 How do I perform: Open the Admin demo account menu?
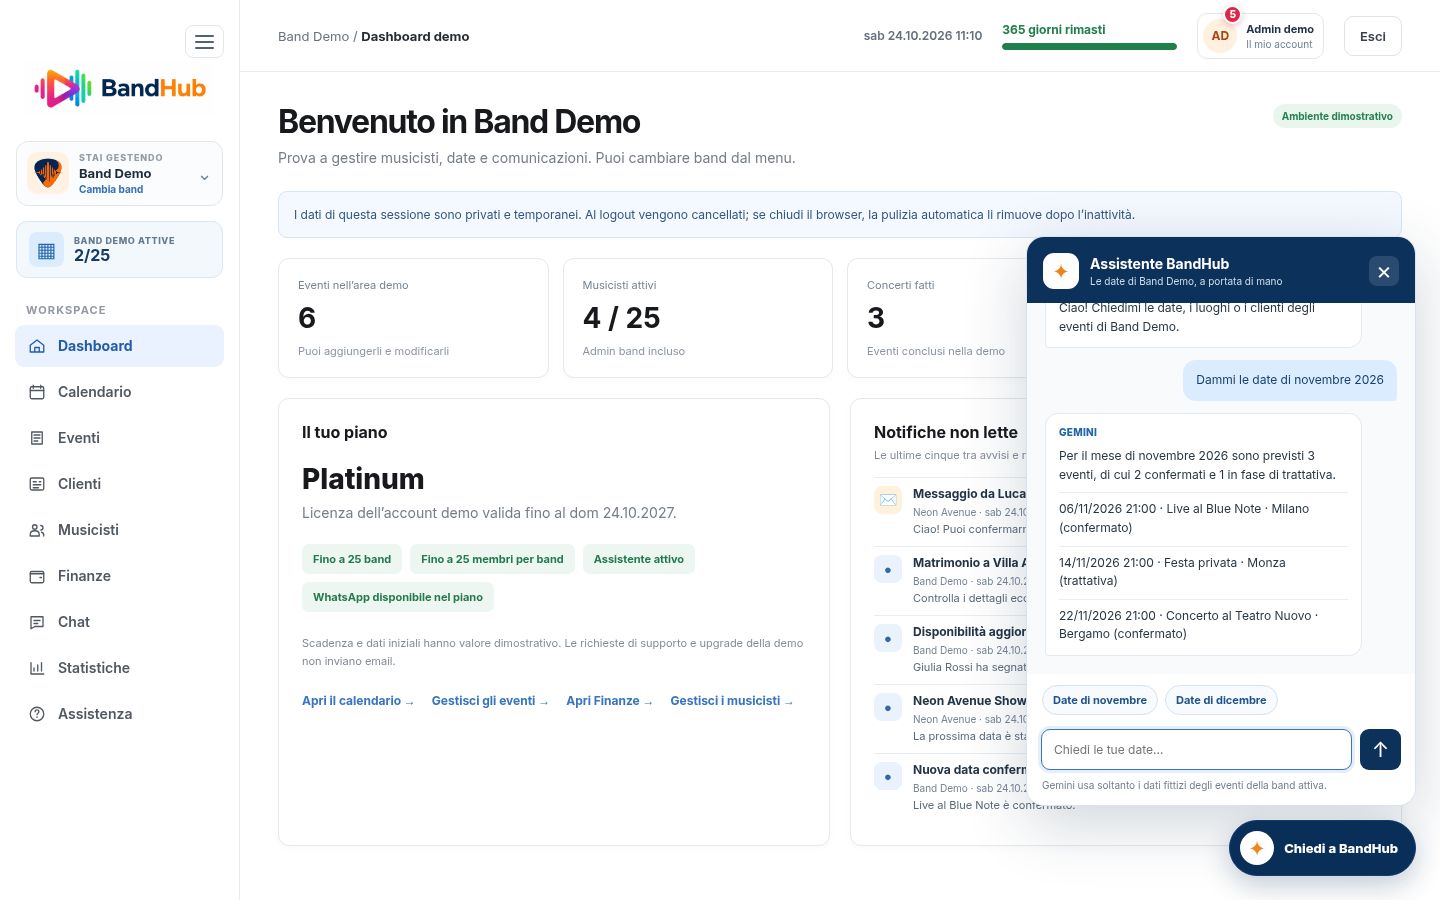point(1260,36)
